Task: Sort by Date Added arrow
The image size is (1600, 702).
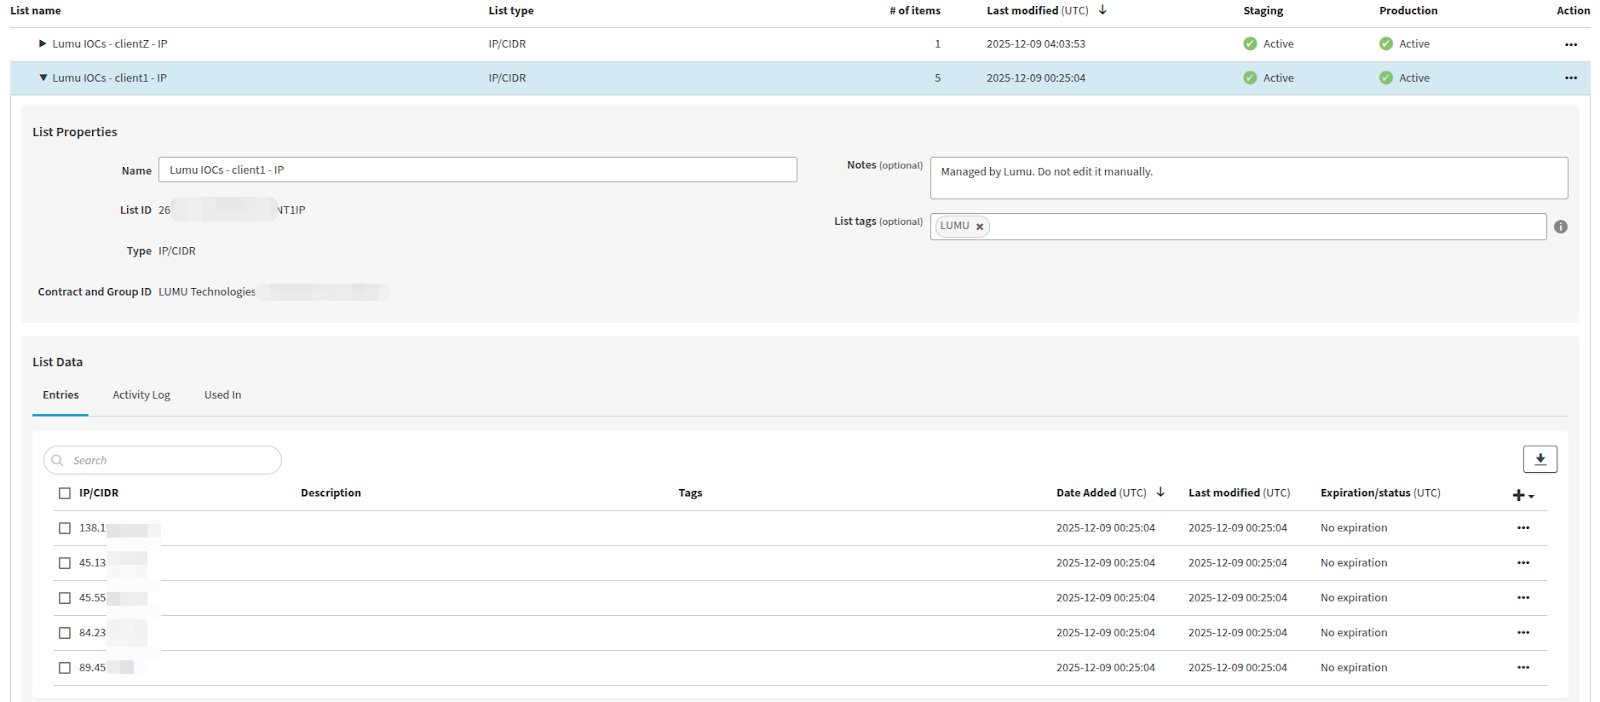Action: click(x=1160, y=492)
